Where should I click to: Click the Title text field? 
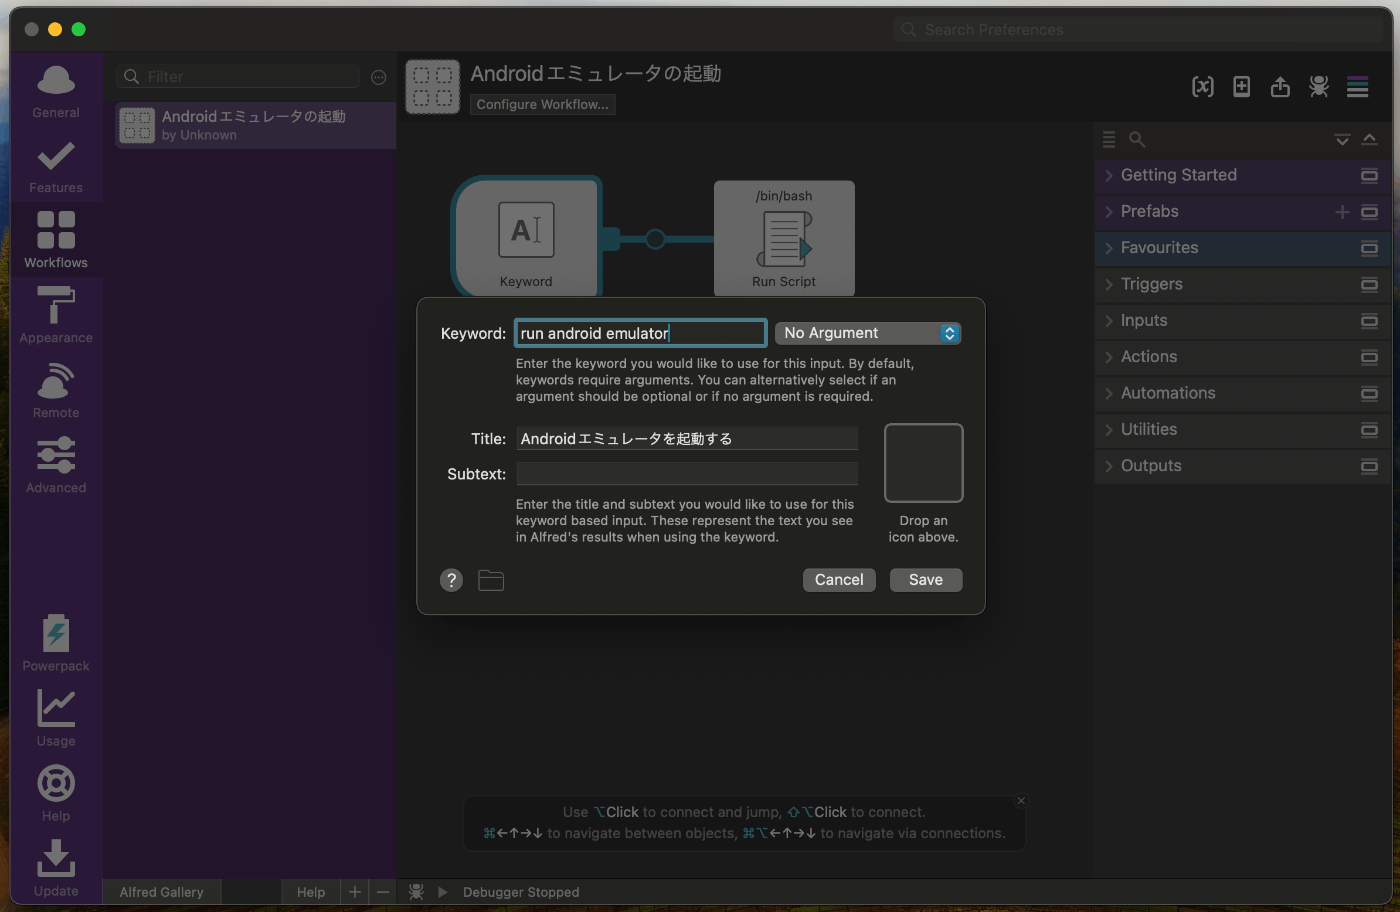click(687, 439)
